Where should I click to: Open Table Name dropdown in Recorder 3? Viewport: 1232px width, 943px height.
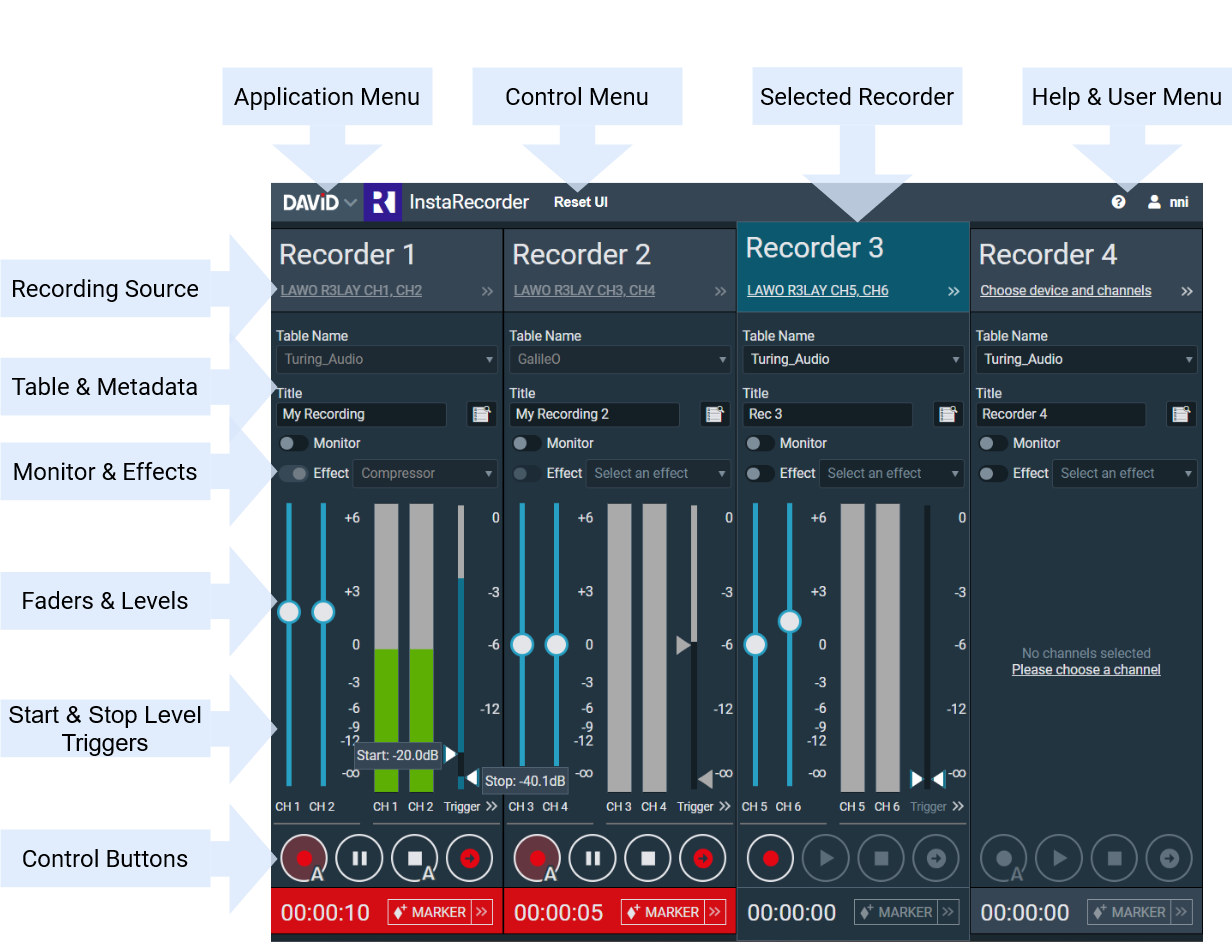point(853,359)
